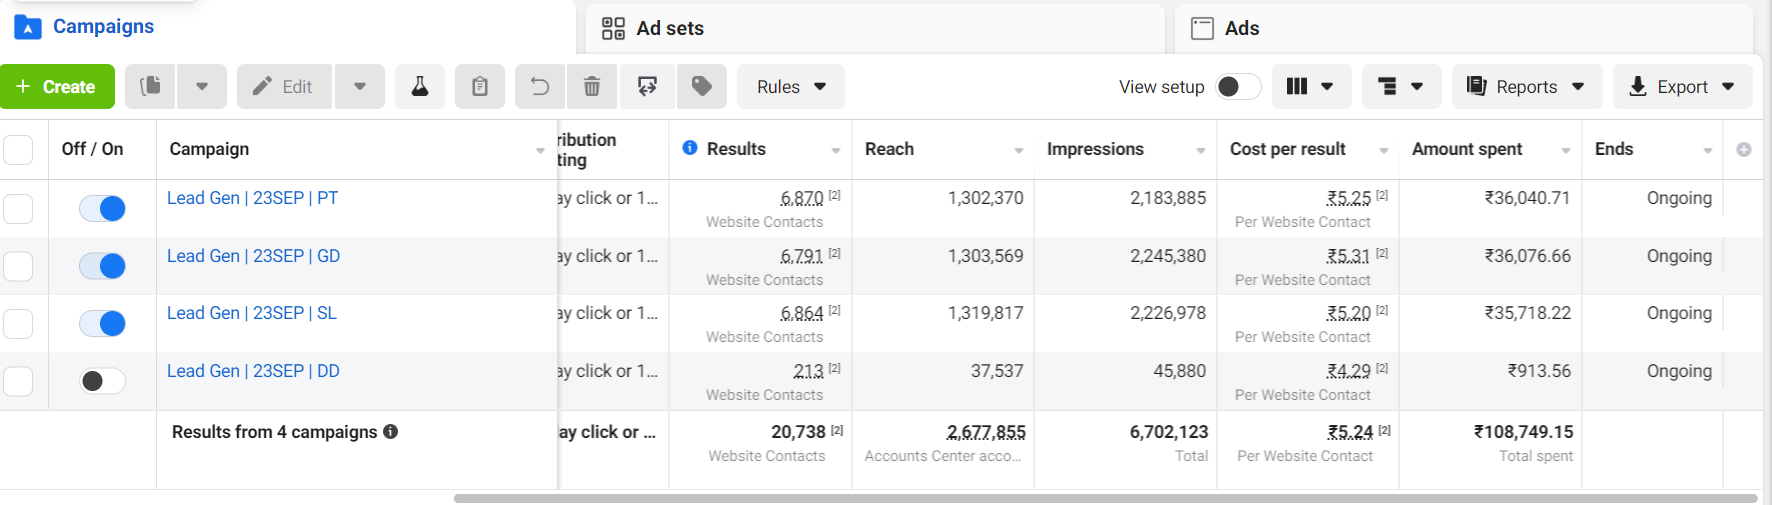
Task: Turn off Lead Gen 23SEP PT campaign
Action: [x=102, y=208]
